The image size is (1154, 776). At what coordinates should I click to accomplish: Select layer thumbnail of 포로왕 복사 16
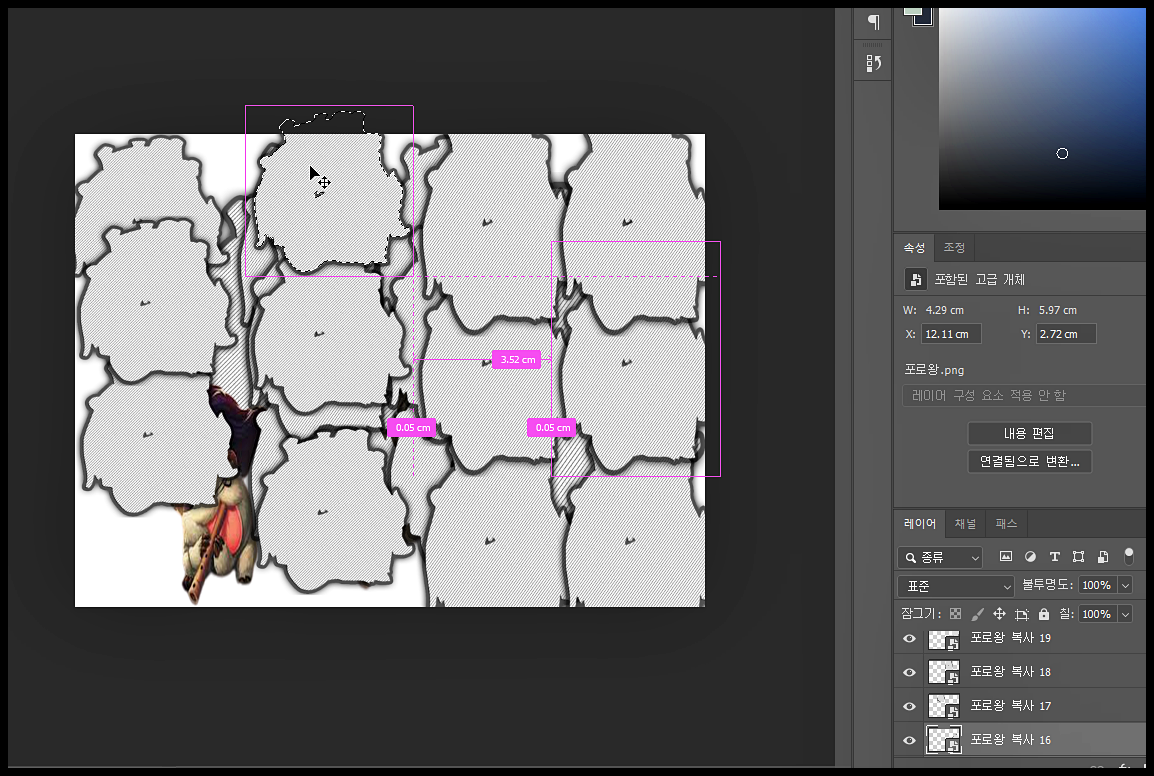pyautogui.click(x=944, y=740)
